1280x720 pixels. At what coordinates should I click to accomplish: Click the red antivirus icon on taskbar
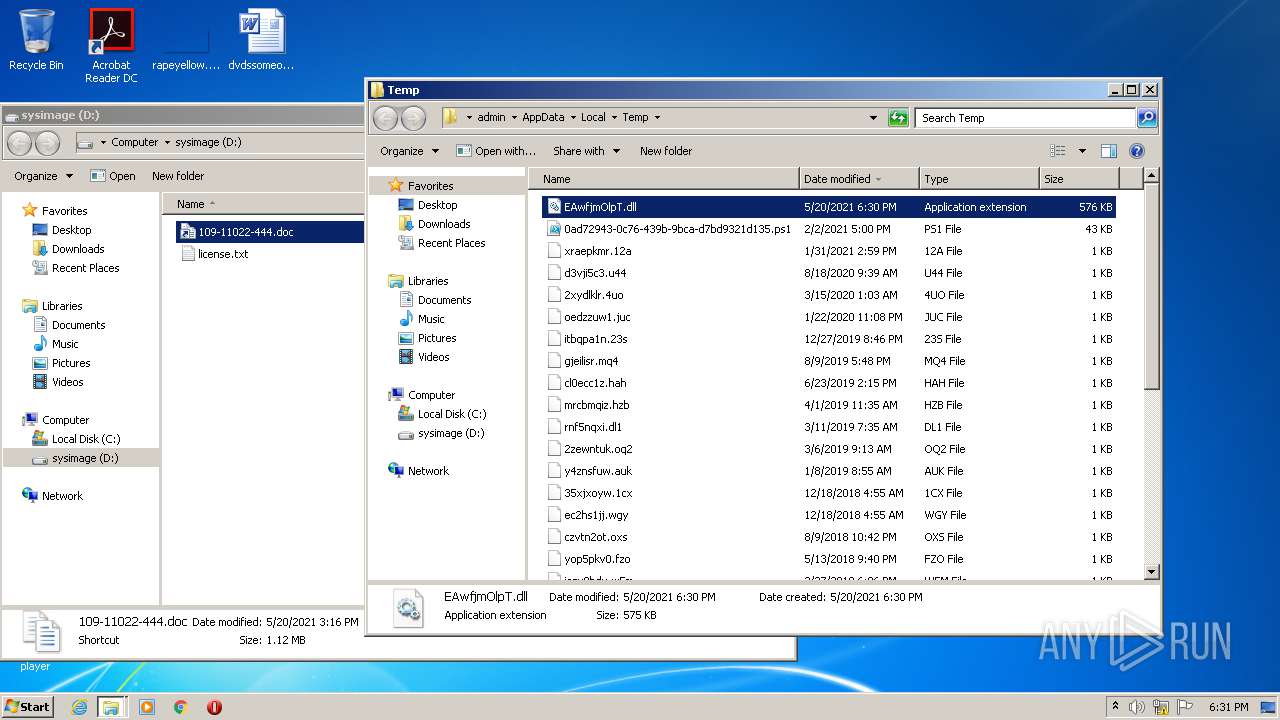pyautogui.click(x=214, y=707)
